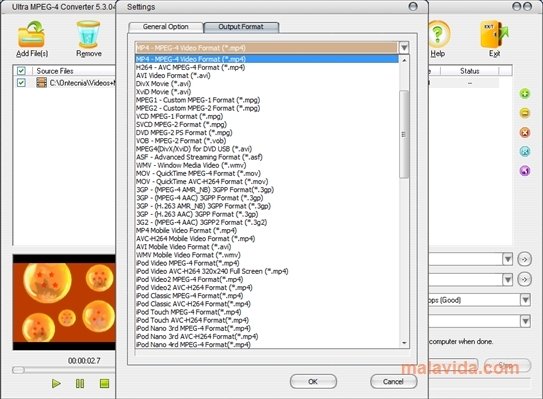543x399 pixels.
Task: Uncheck the C:\Dnitecnia video file checkbox
Action: 21,82
